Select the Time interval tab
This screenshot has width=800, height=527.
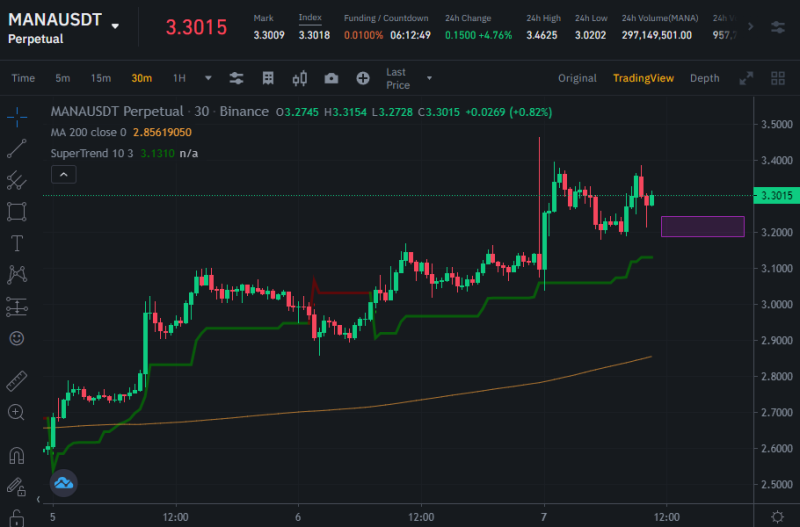click(x=23, y=78)
